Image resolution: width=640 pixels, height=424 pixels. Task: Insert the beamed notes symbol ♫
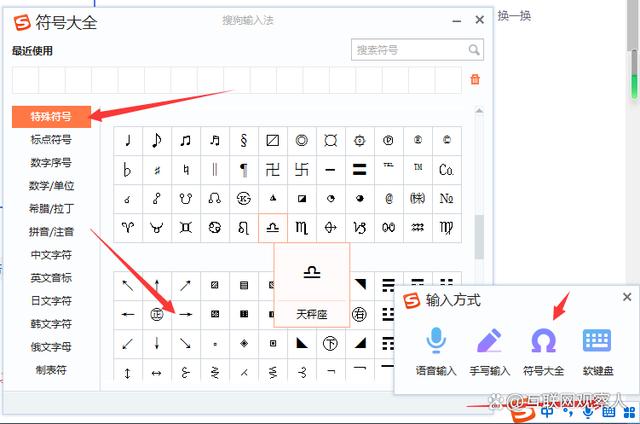186,141
